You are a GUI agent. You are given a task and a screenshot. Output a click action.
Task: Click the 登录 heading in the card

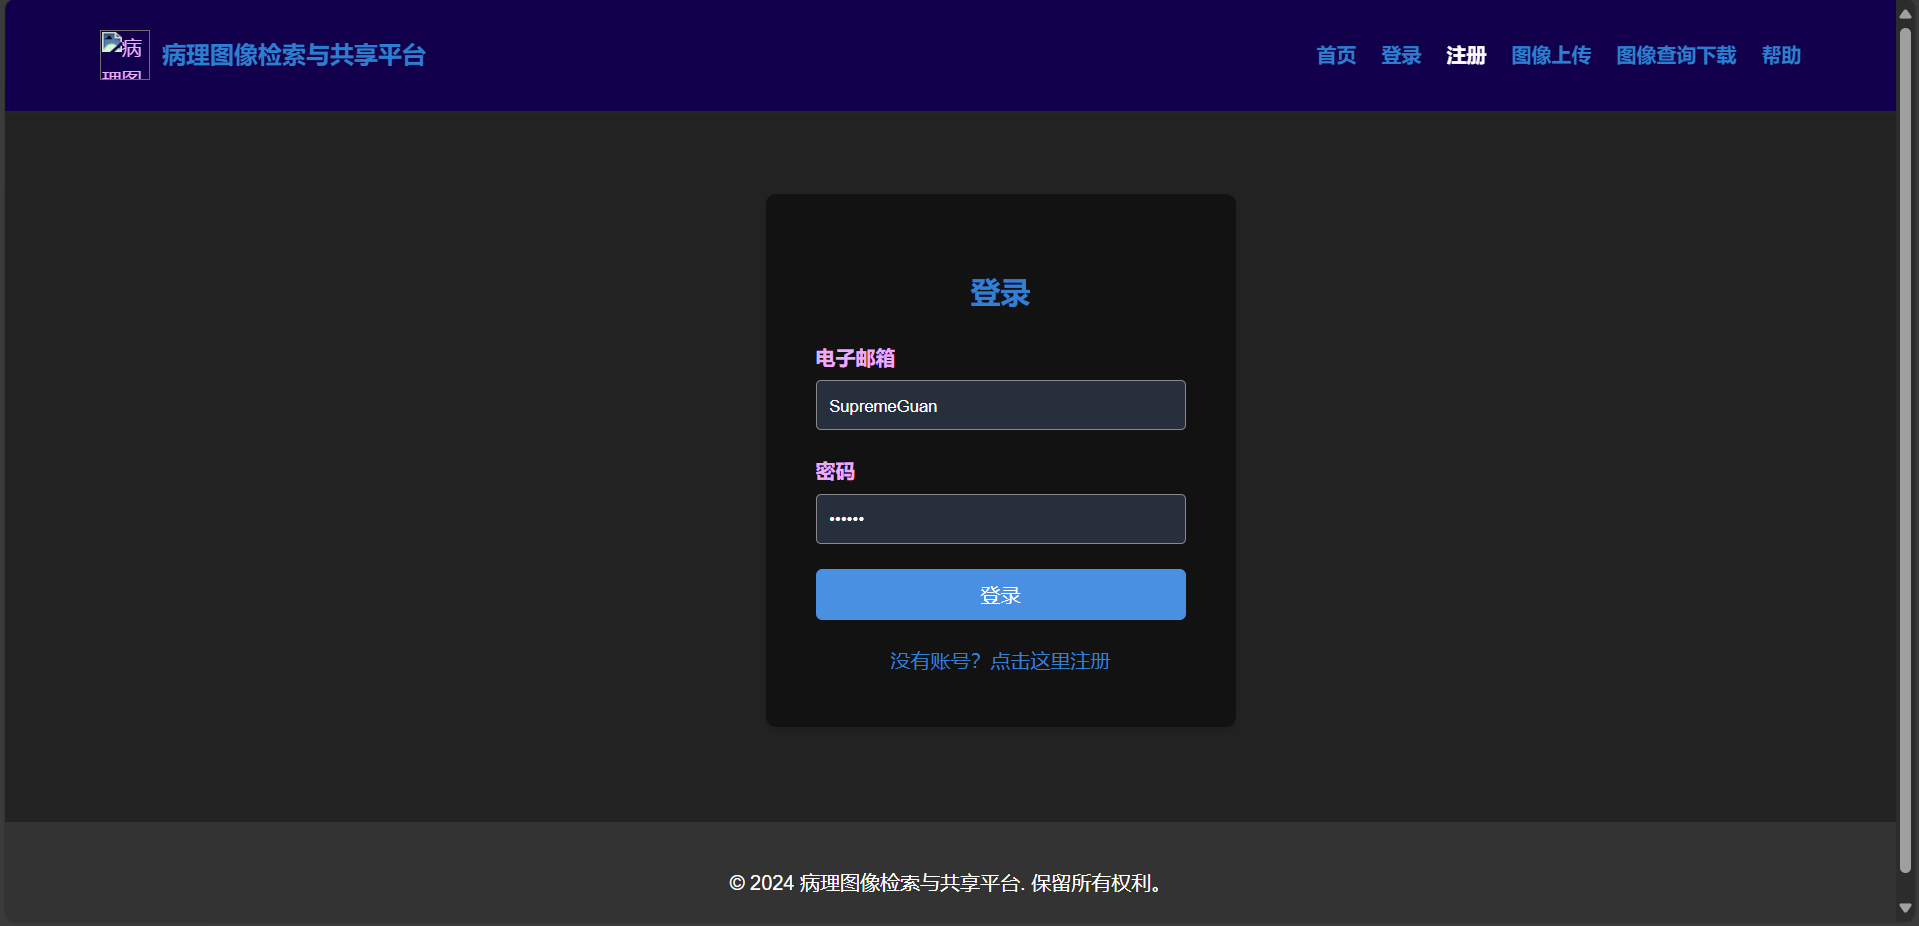point(1000,293)
